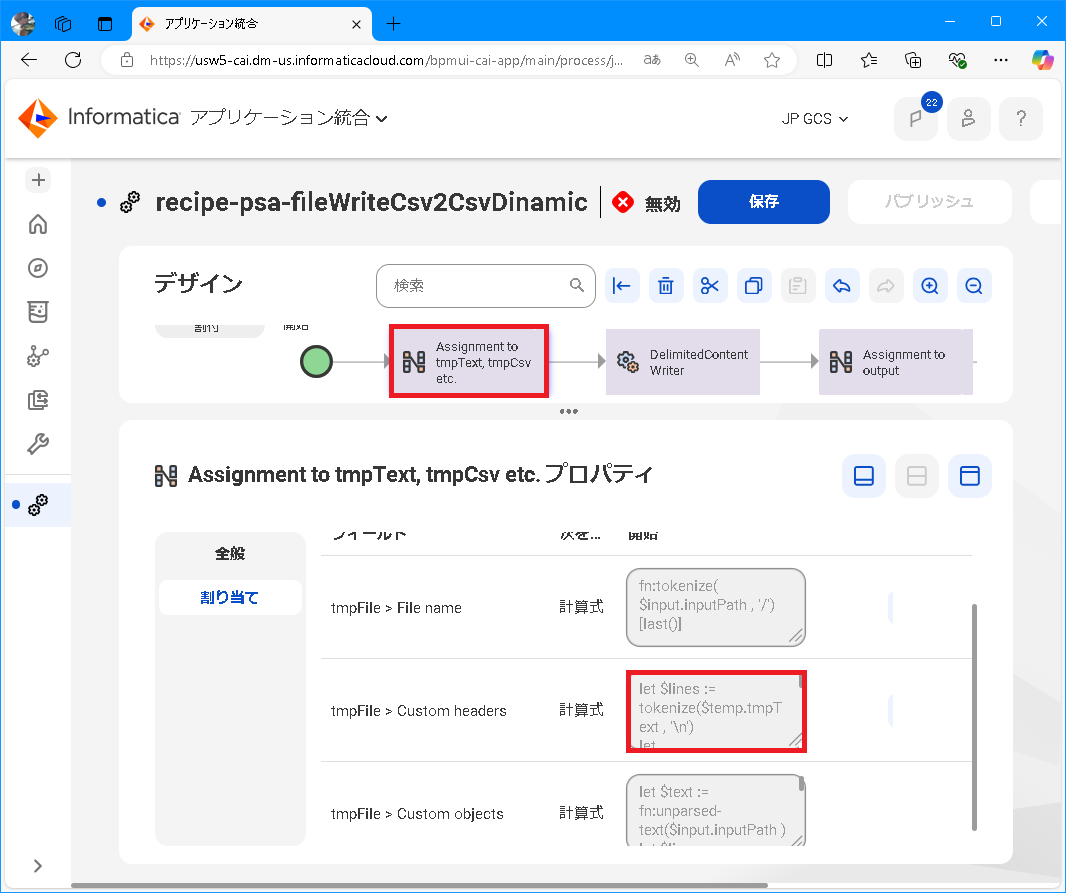The image size is (1066, 893).
Task: Open browser settings and more menu
Action: pyautogui.click(x=1001, y=60)
